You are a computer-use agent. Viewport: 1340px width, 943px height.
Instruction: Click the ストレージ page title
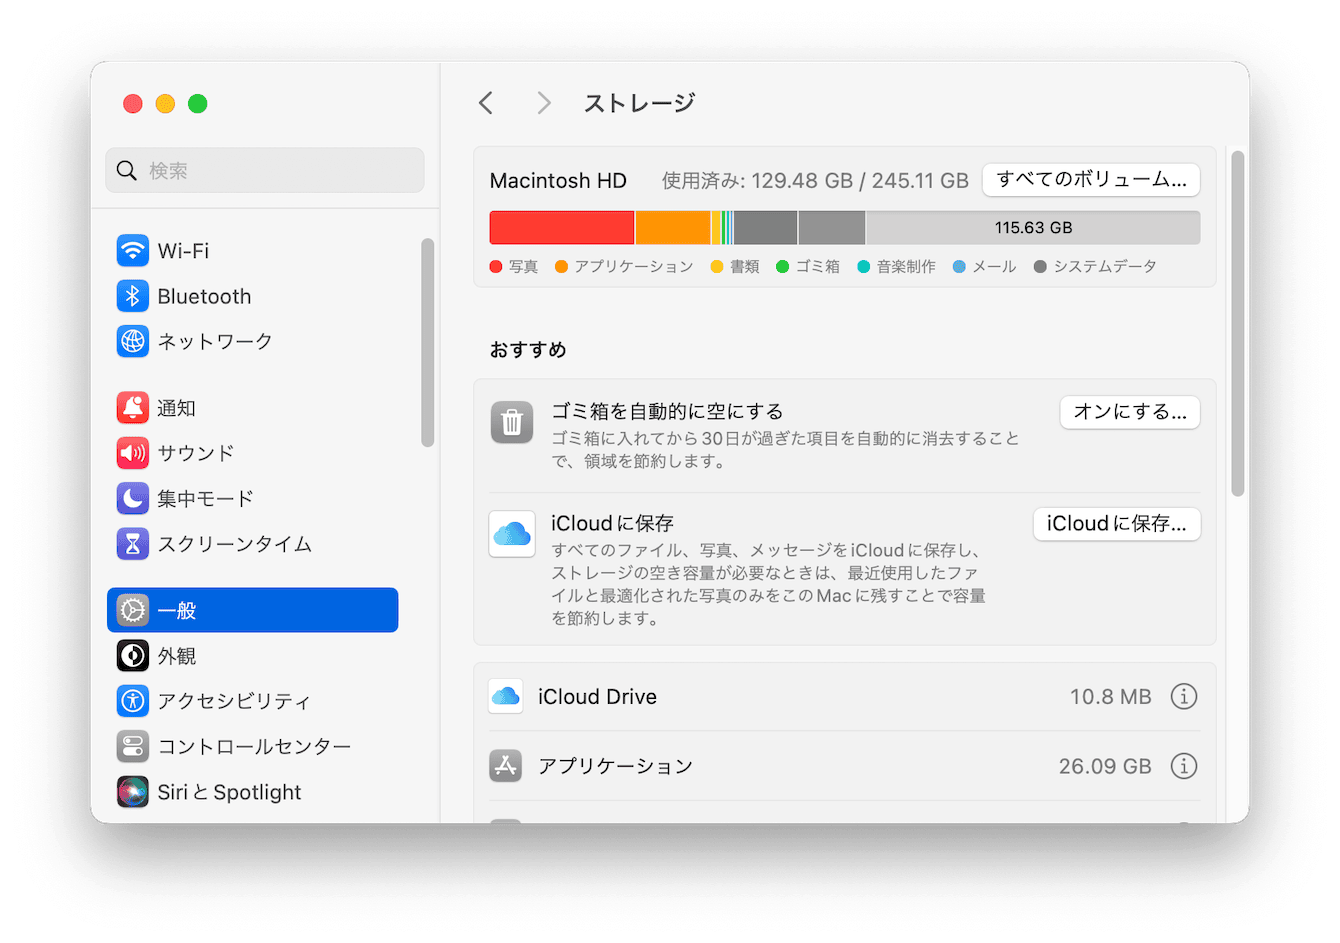click(639, 103)
